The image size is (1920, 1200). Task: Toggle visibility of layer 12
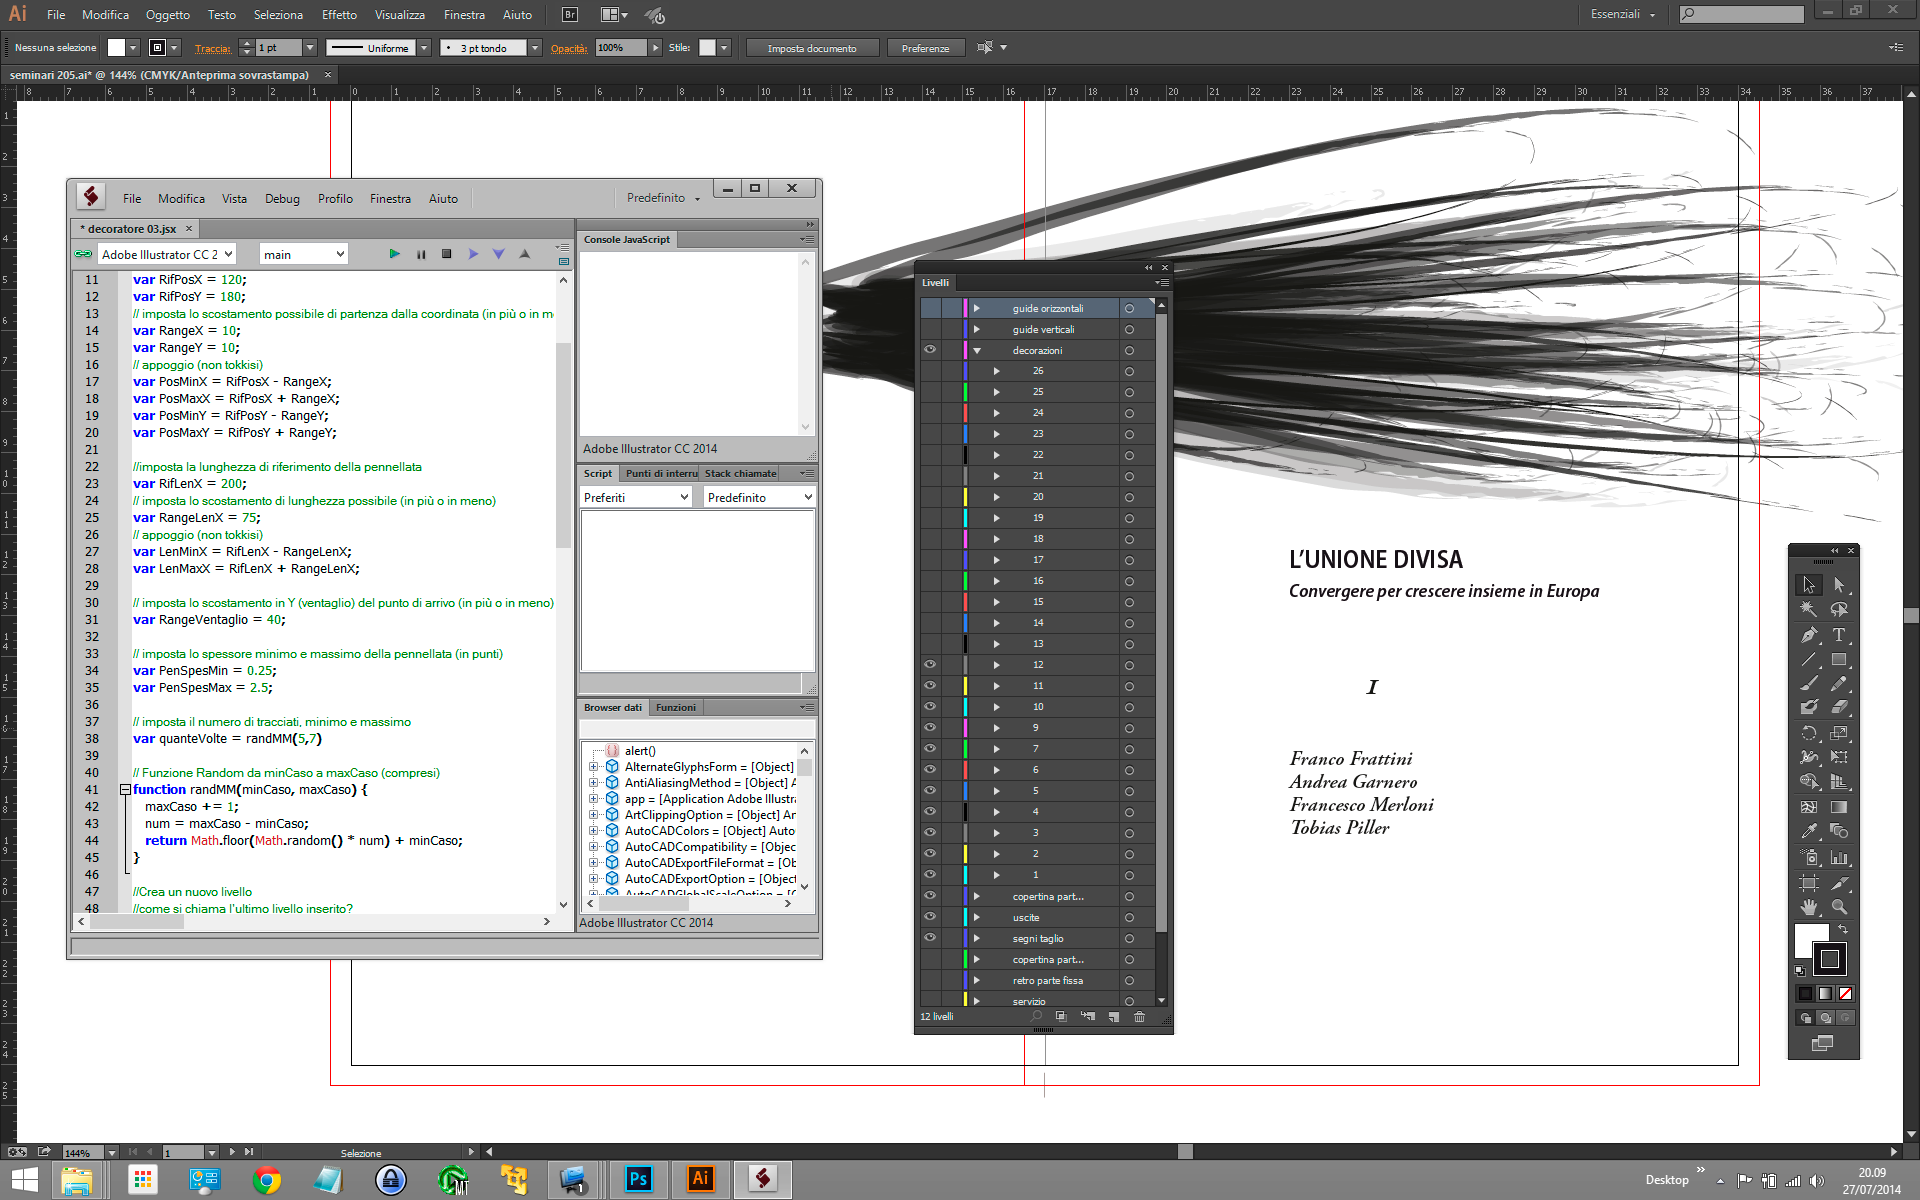point(930,665)
